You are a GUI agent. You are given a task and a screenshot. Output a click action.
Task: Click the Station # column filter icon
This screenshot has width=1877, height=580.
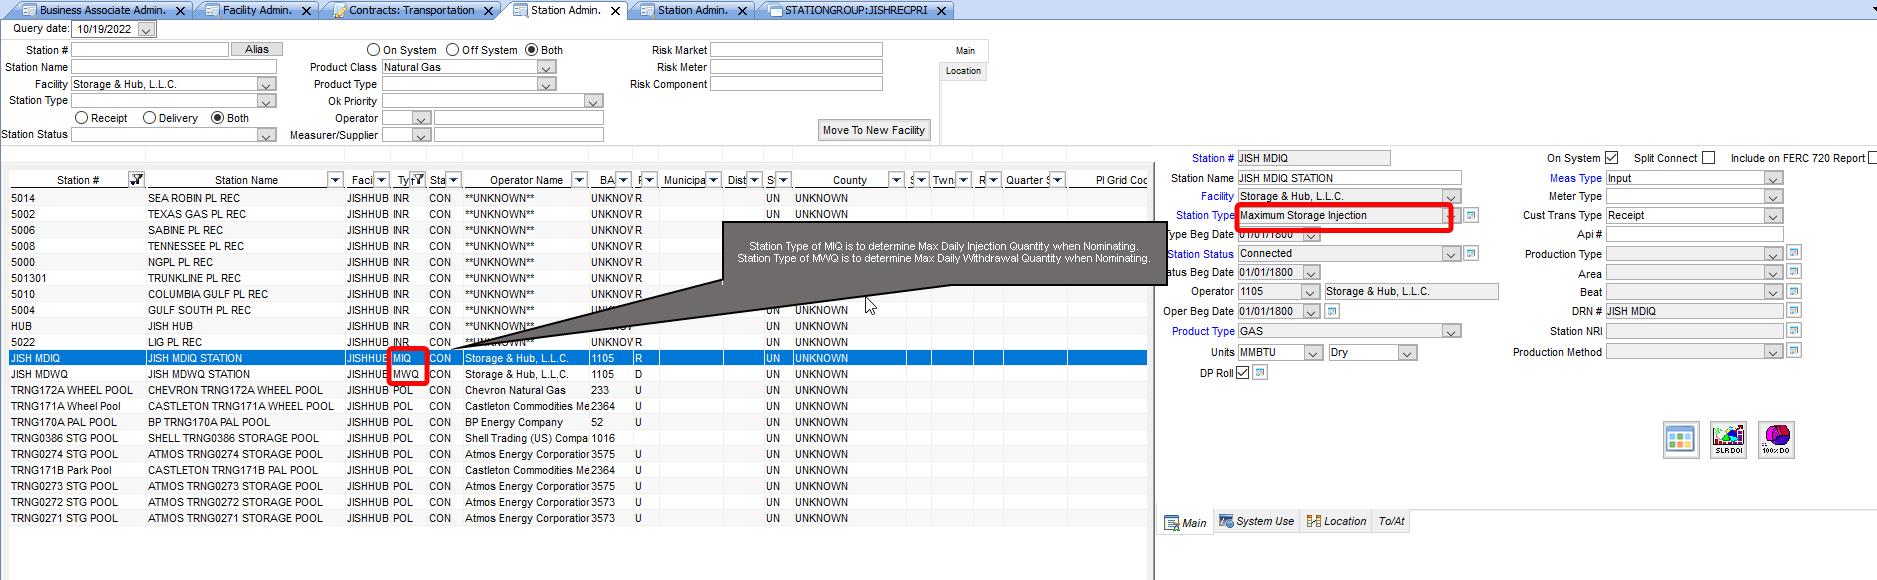pos(136,180)
